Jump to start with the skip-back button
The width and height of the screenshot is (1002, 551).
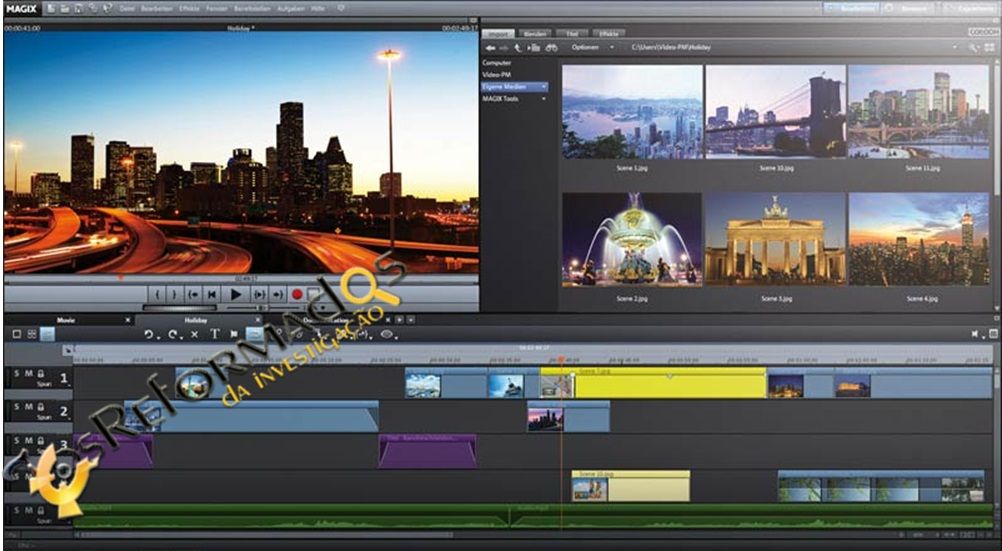[x=211, y=294]
